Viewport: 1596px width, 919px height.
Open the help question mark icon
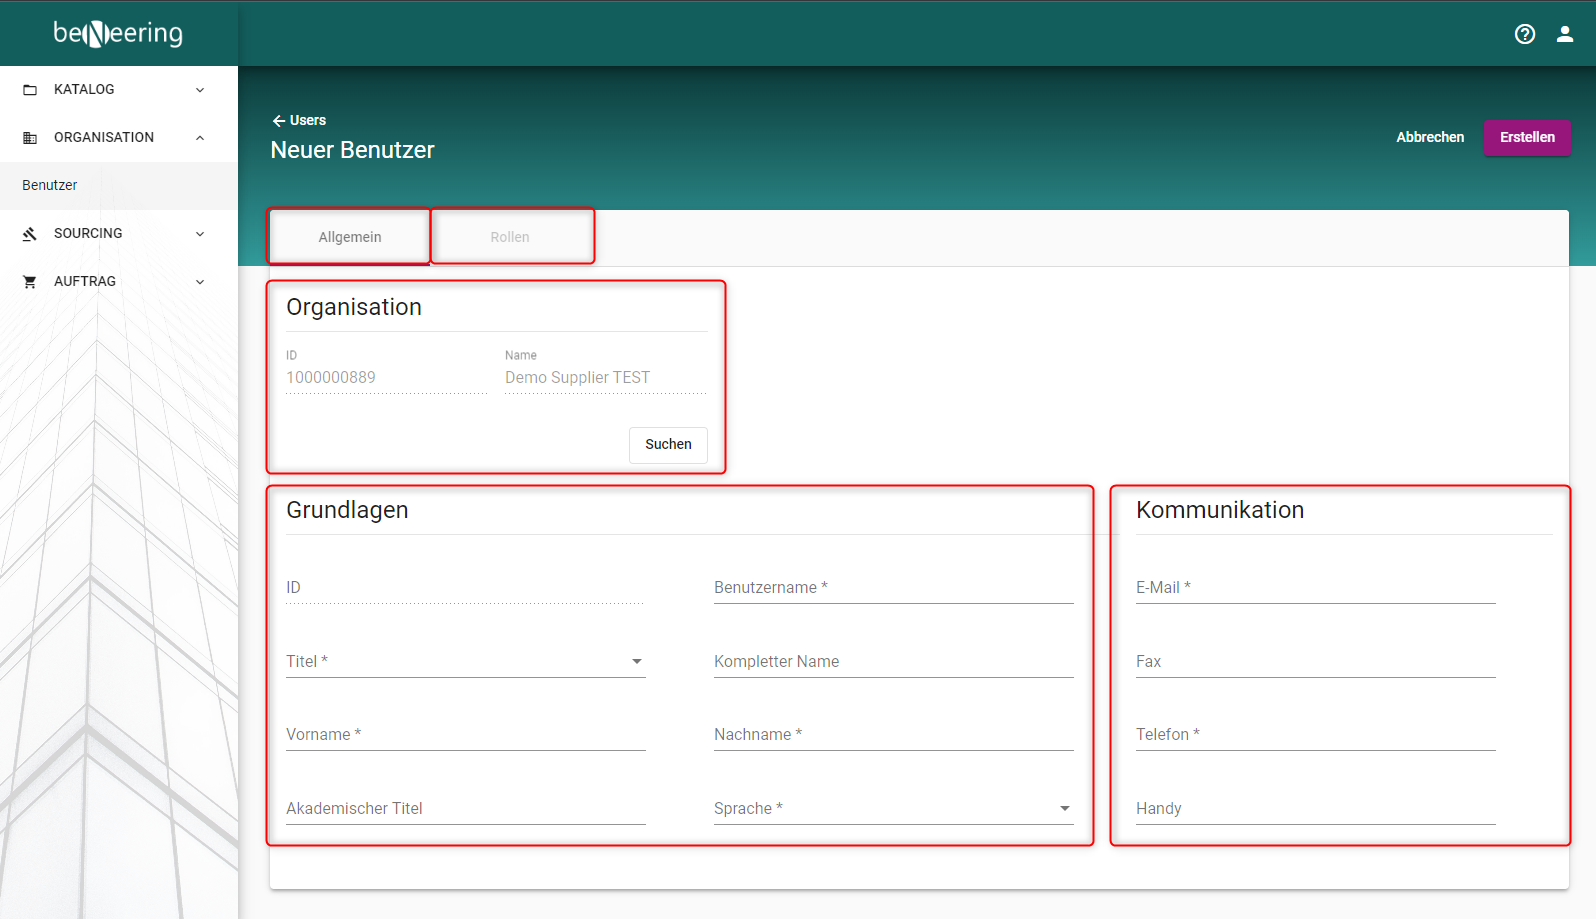coord(1524,34)
